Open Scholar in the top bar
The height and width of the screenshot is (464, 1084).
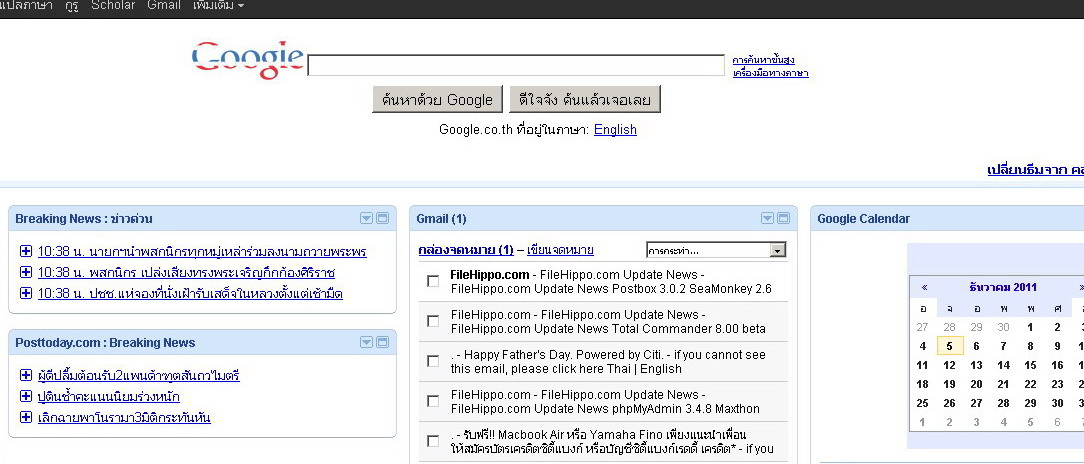(x=113, y=6)
